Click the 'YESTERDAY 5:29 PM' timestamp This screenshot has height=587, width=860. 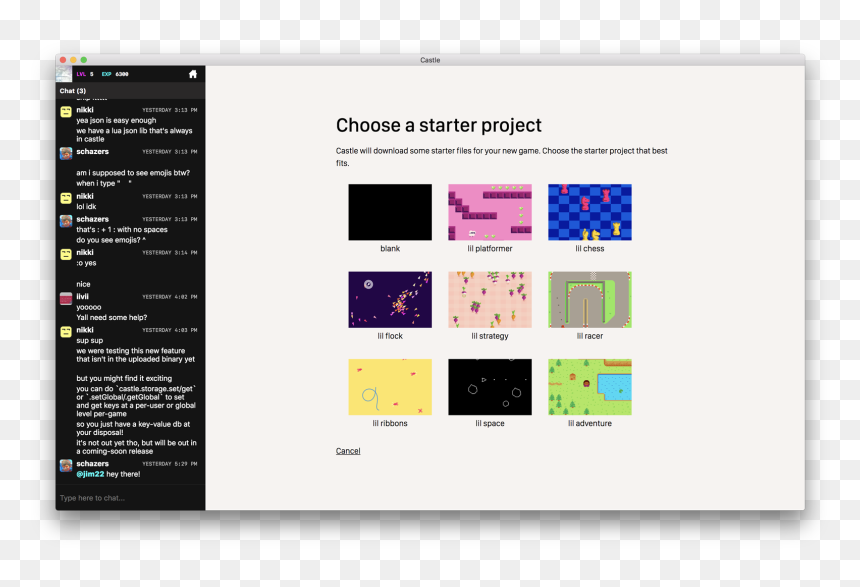tap(169, 464)
